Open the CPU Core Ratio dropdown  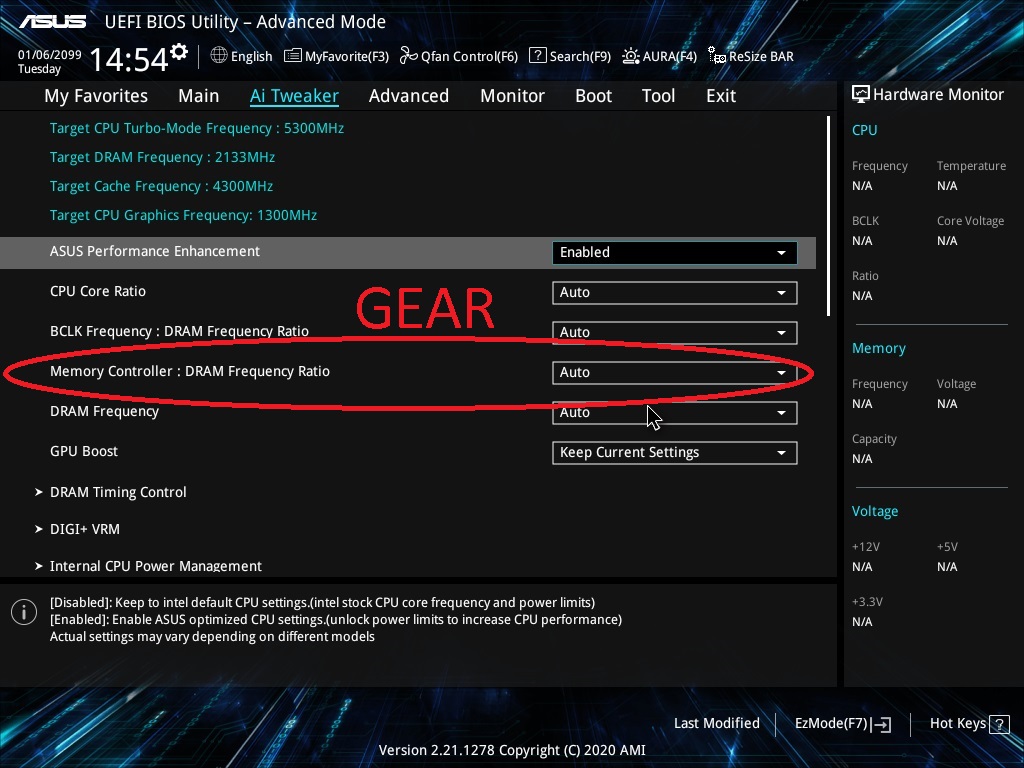point(675,293)
